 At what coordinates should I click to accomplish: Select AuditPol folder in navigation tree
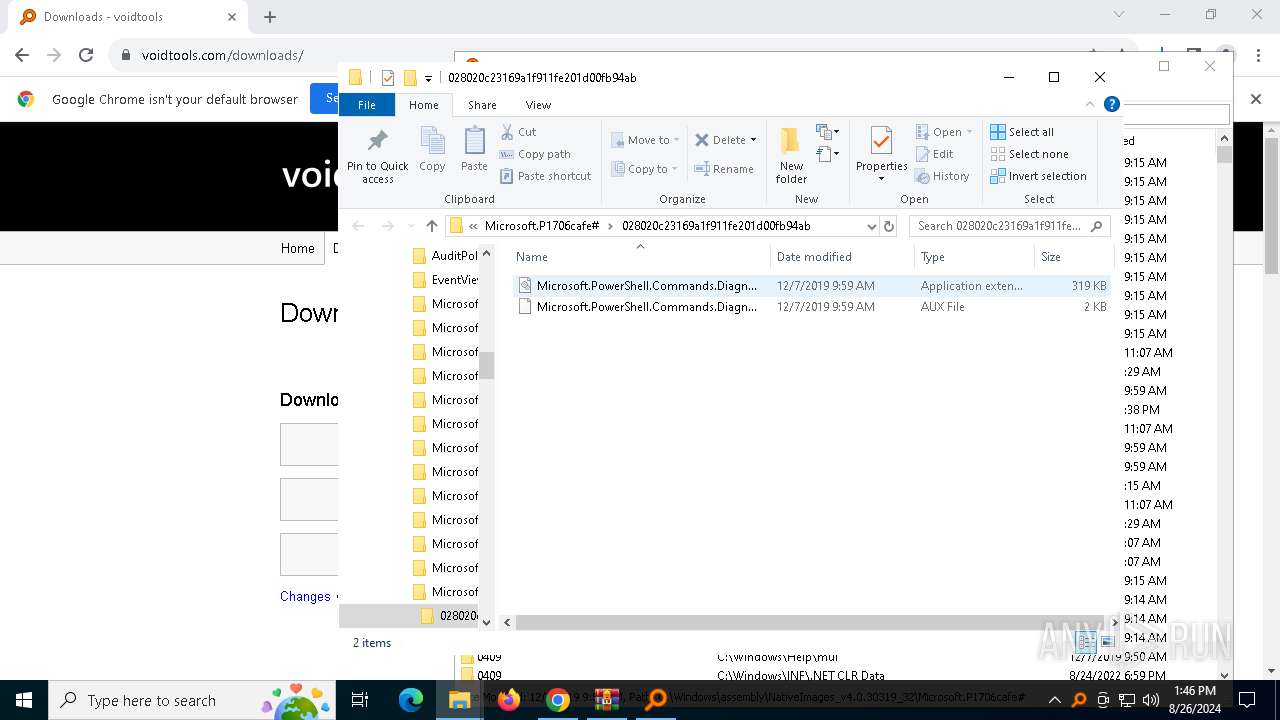(x=446, y=256)
